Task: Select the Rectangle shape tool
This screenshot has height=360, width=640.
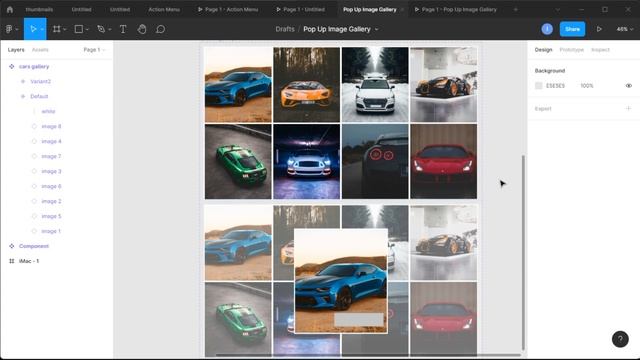Action: [x=79, y=29]
